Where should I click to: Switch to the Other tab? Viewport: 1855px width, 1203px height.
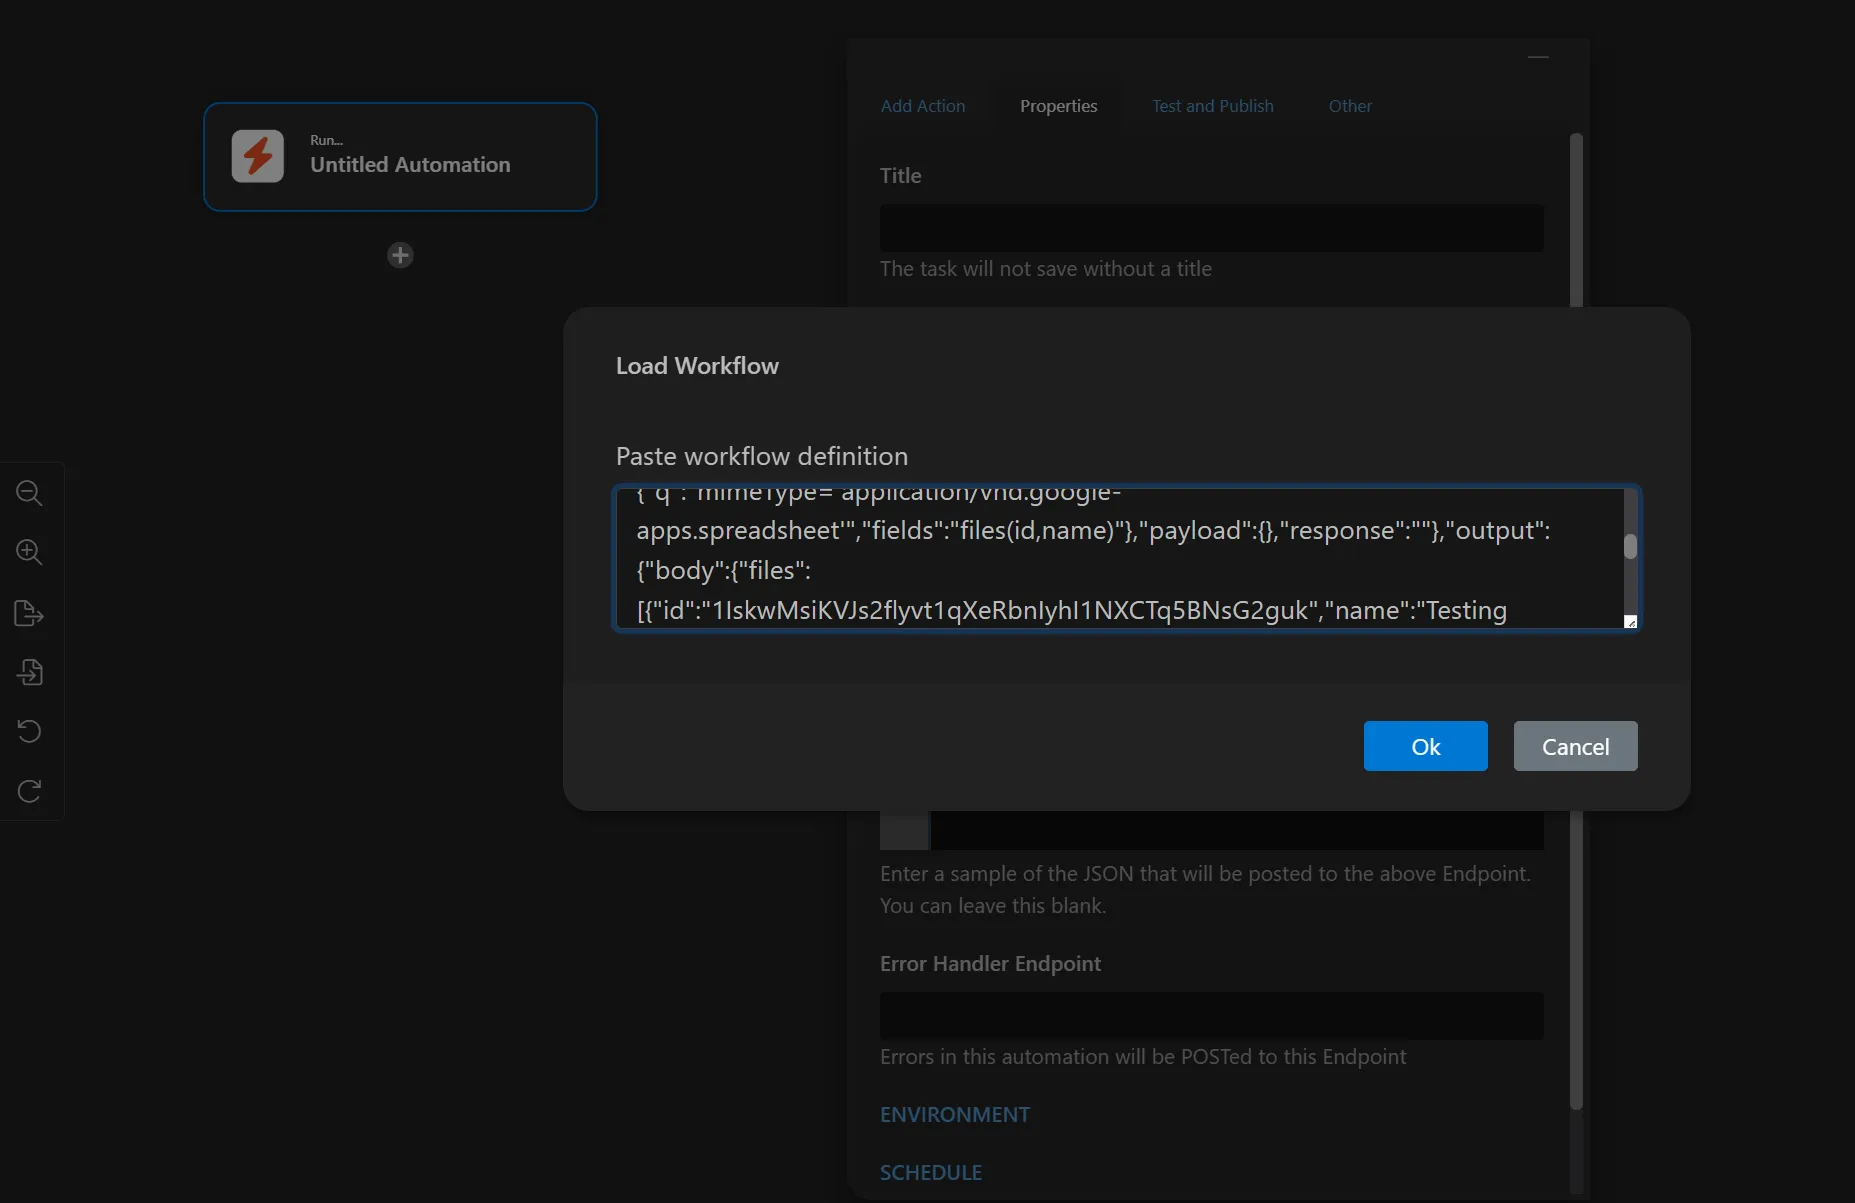click(x=1350, y=106)
